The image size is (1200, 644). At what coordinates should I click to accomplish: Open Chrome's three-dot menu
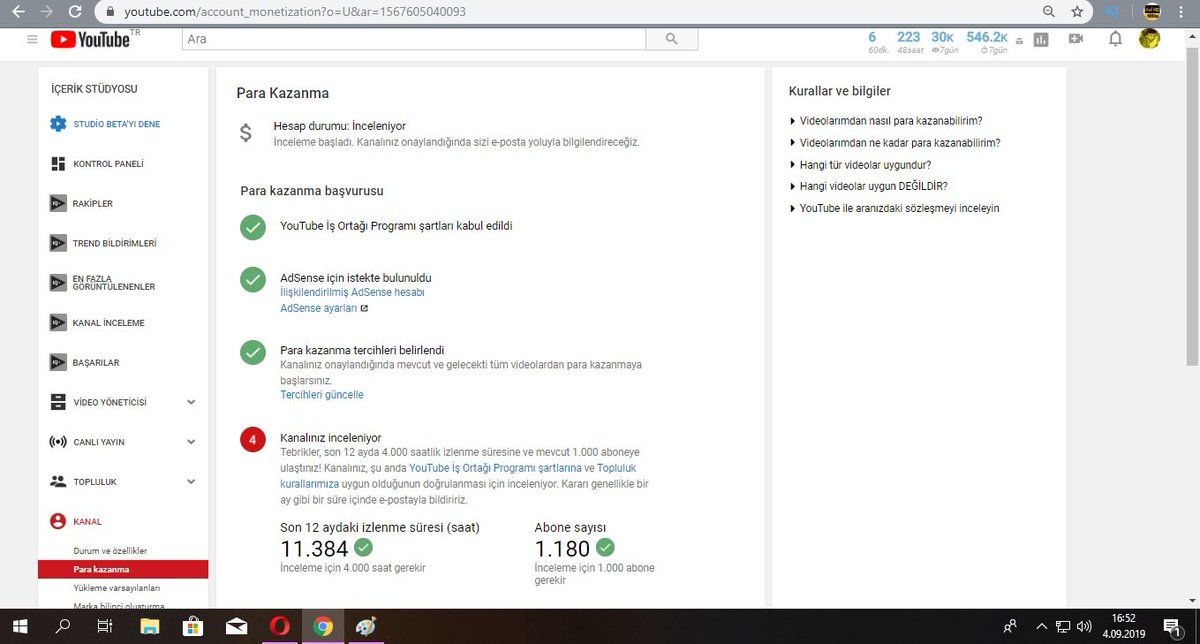[x=1183, y=12]
